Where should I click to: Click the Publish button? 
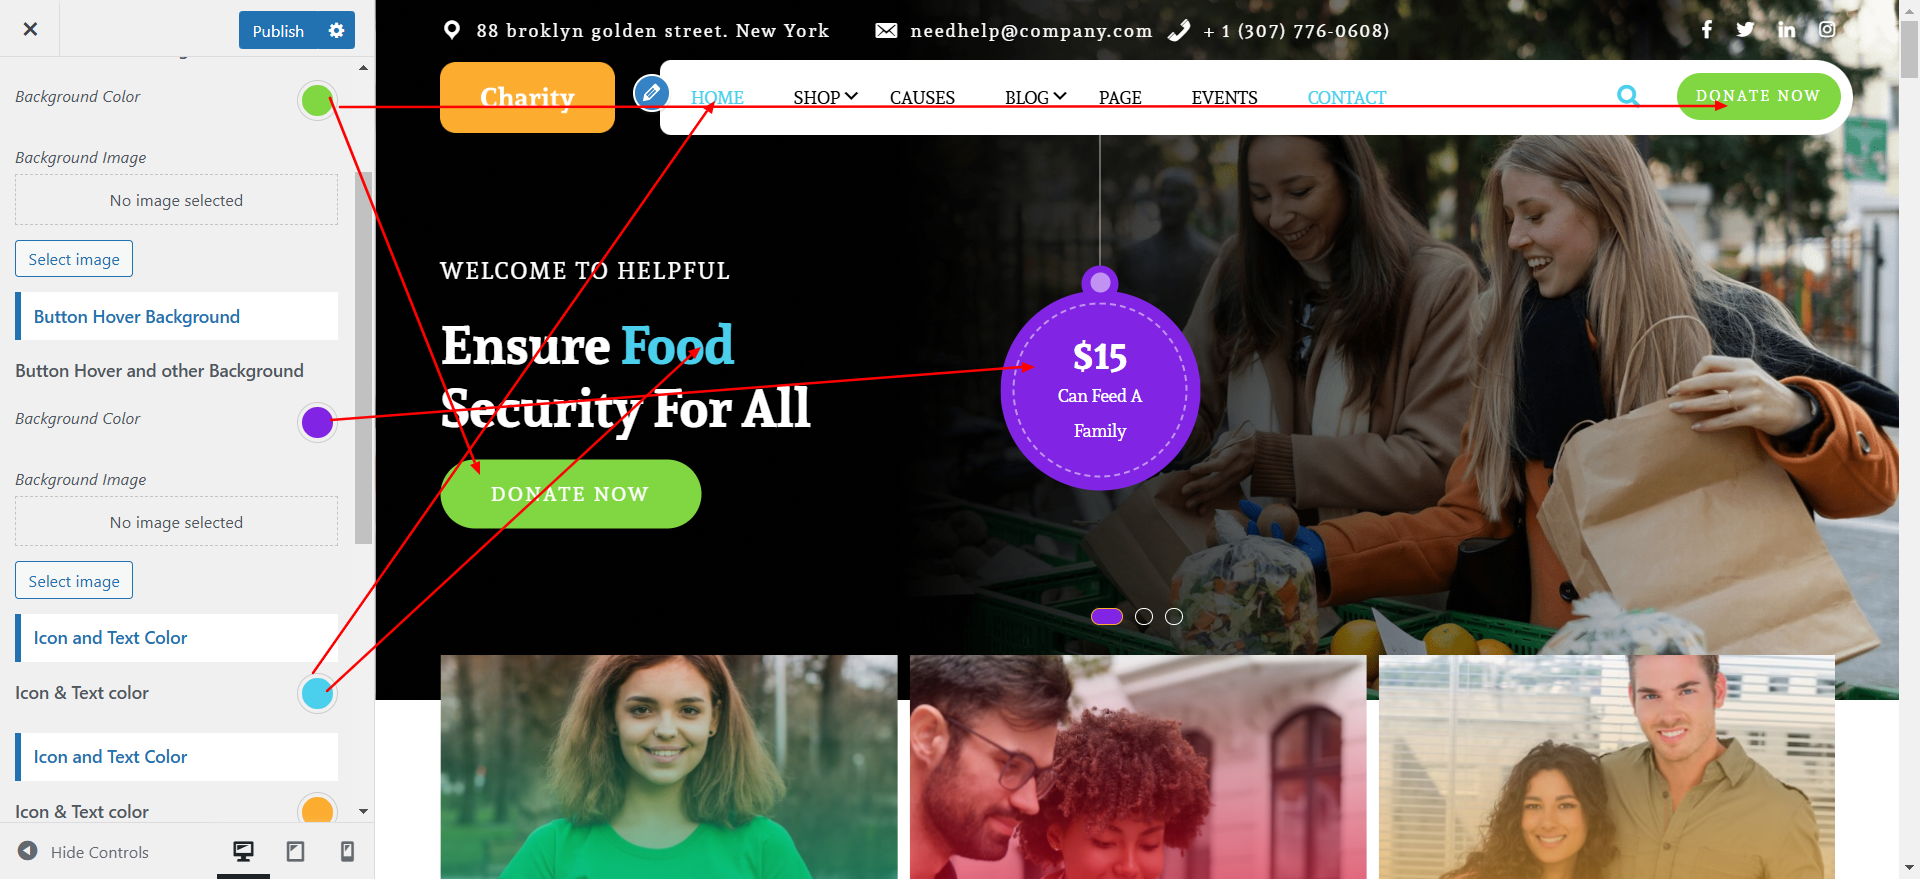pyautogui.click(x=278, y=31)
